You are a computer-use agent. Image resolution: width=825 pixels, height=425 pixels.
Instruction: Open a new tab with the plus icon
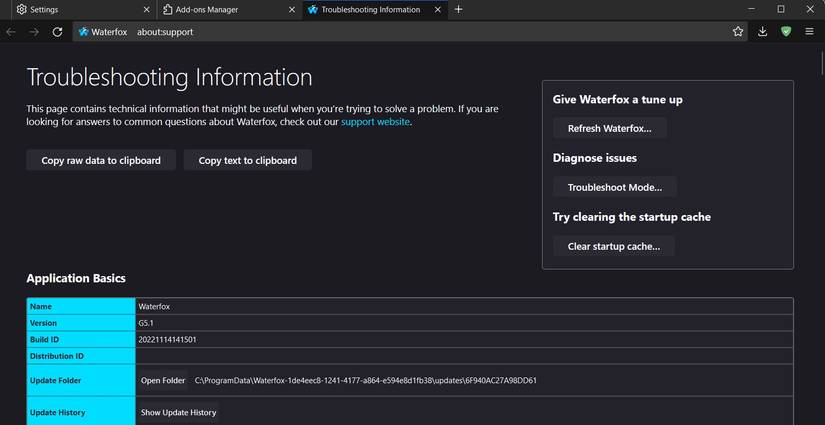point(458,9)
